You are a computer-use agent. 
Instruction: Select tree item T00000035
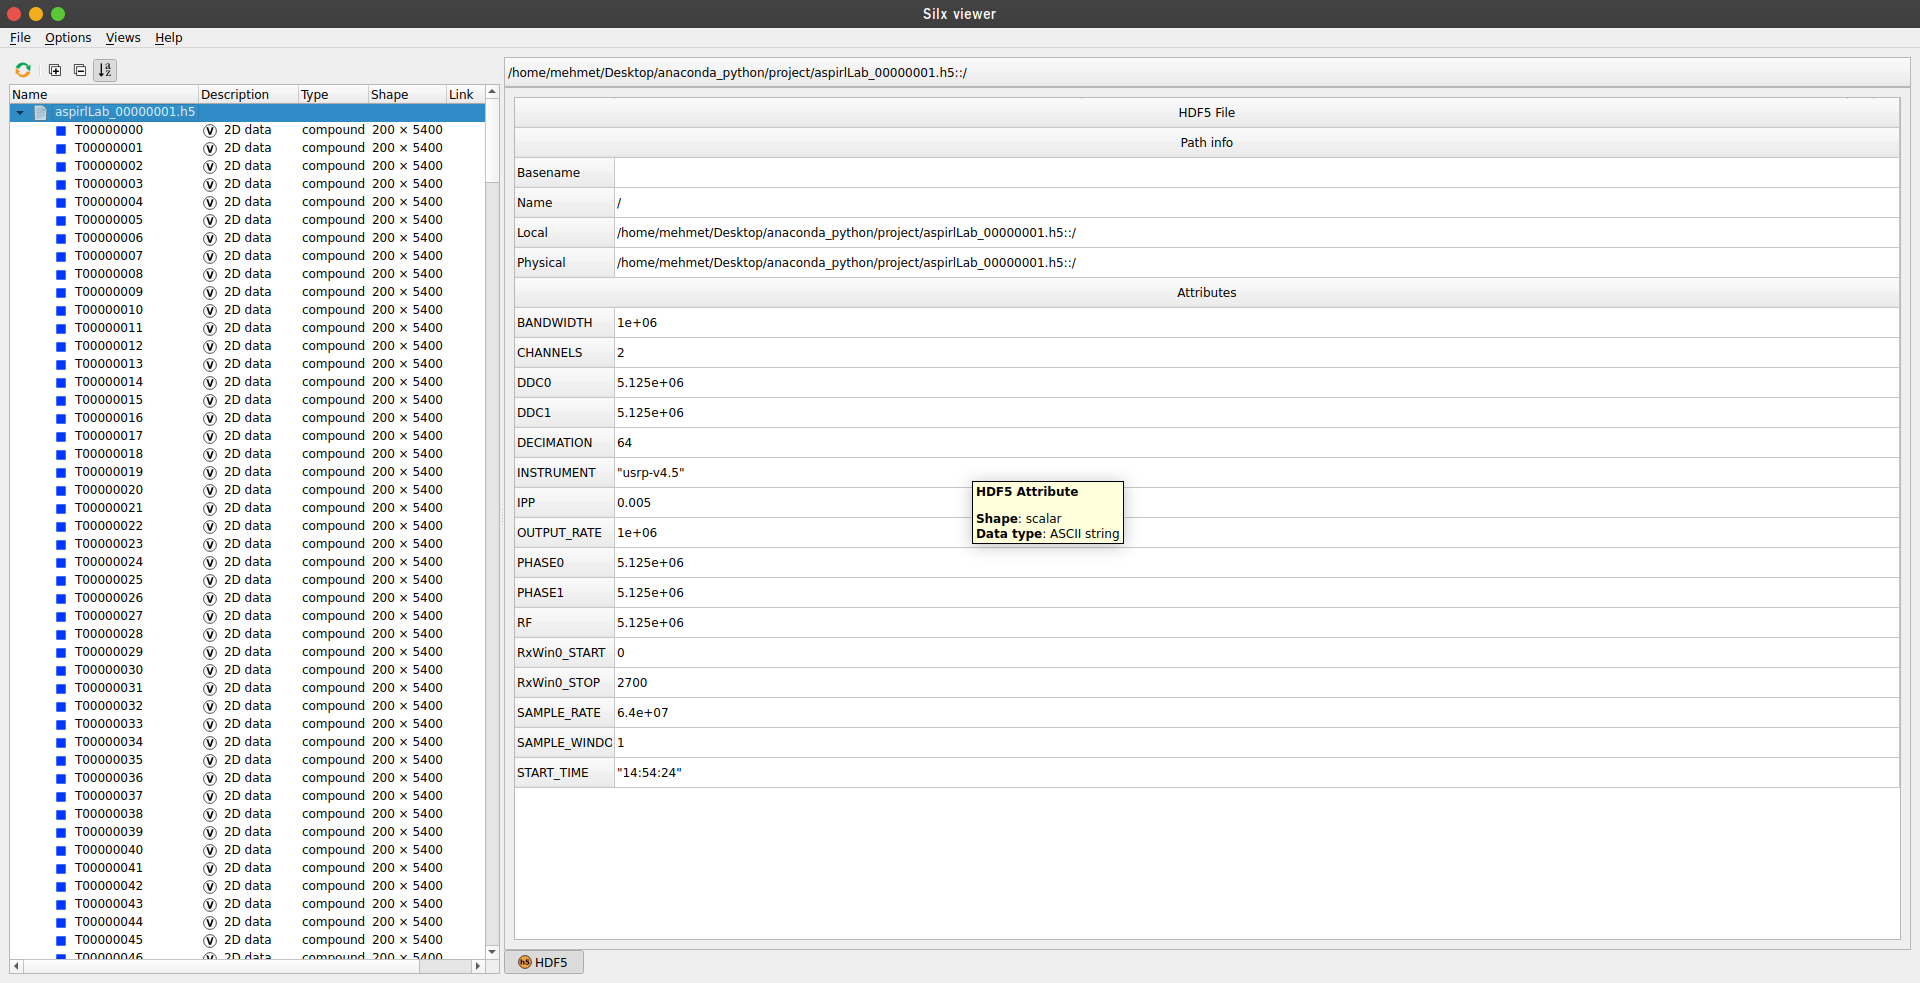(x=109, y=760)
